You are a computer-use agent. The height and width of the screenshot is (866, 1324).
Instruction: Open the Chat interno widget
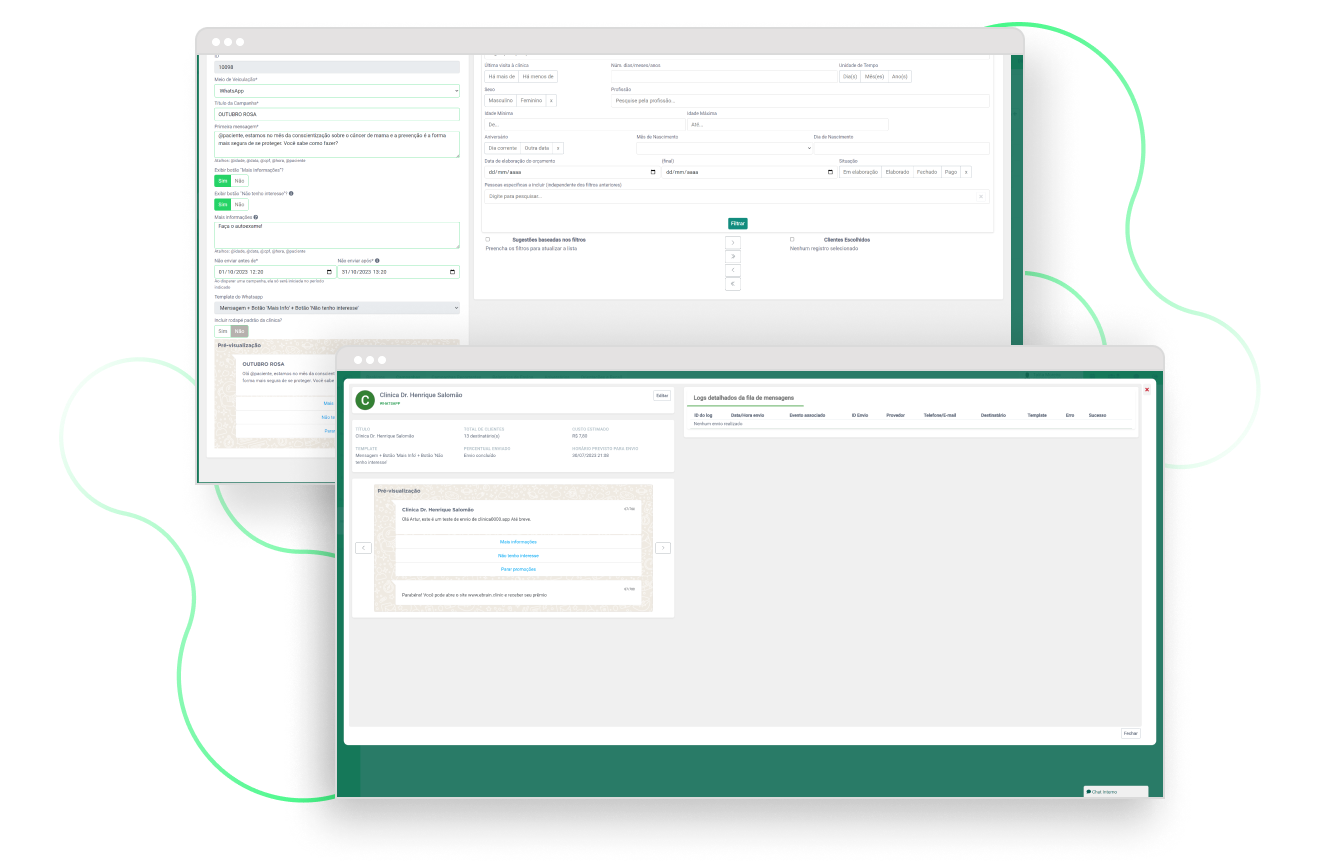click(x=1115, y=792)
